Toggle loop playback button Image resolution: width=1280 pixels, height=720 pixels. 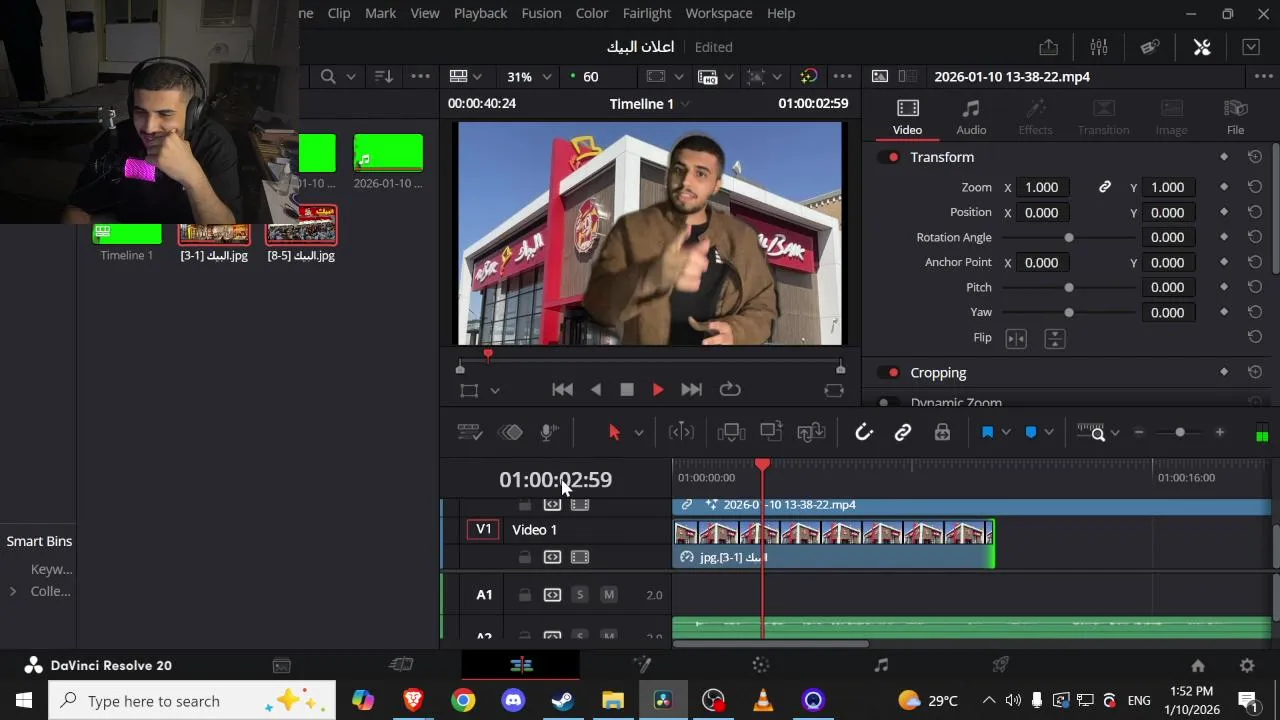730,390
